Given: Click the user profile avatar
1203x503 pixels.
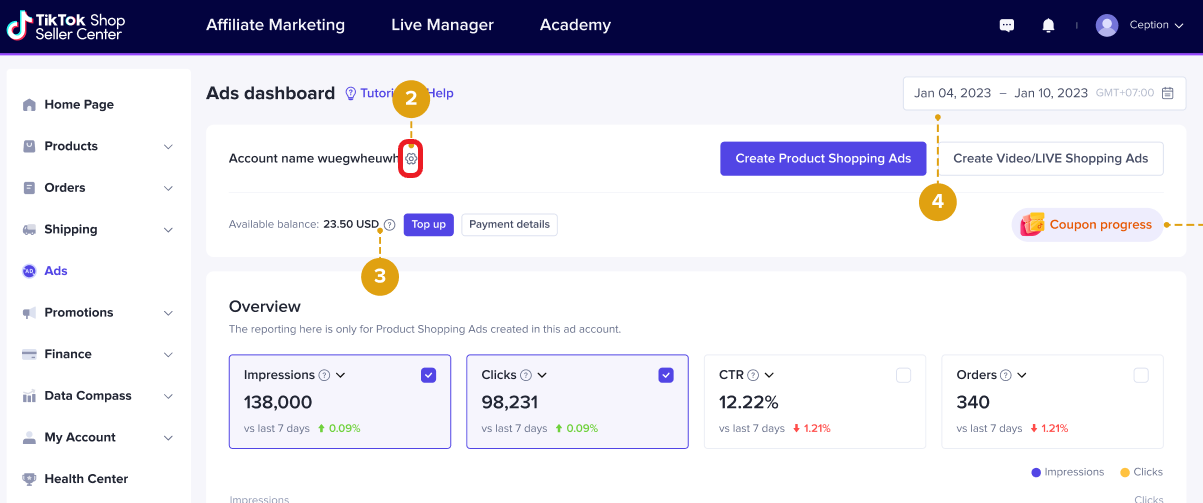Looking at the screenshot, I should point(1107,25).
